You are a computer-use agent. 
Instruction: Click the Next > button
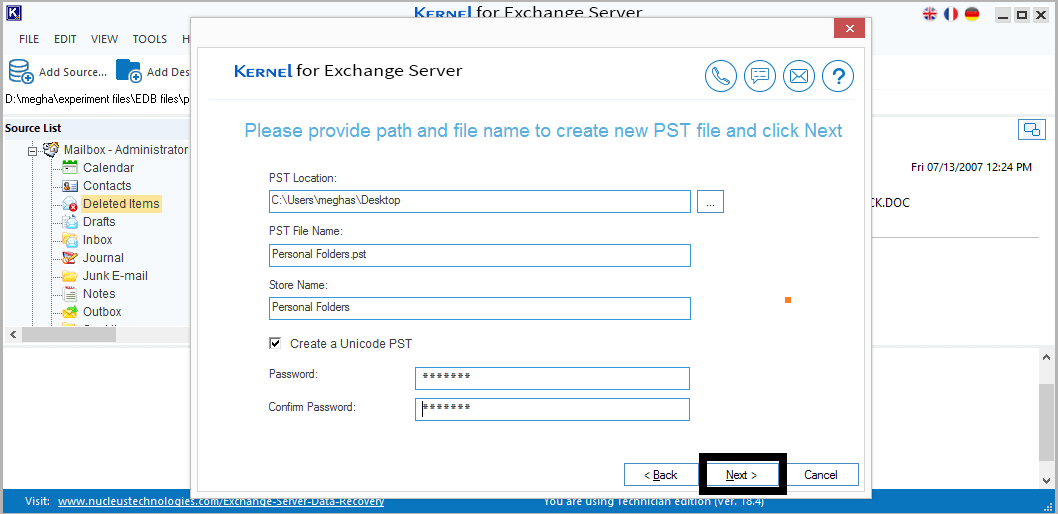(742, 475)
